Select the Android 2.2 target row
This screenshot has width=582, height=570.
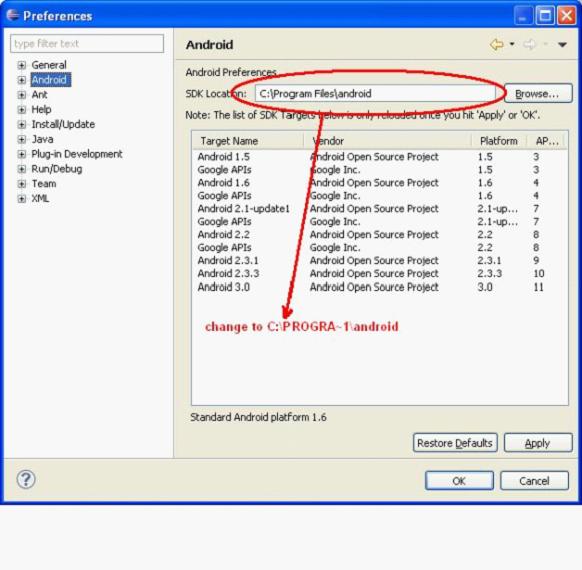click(x=380, y=235)
